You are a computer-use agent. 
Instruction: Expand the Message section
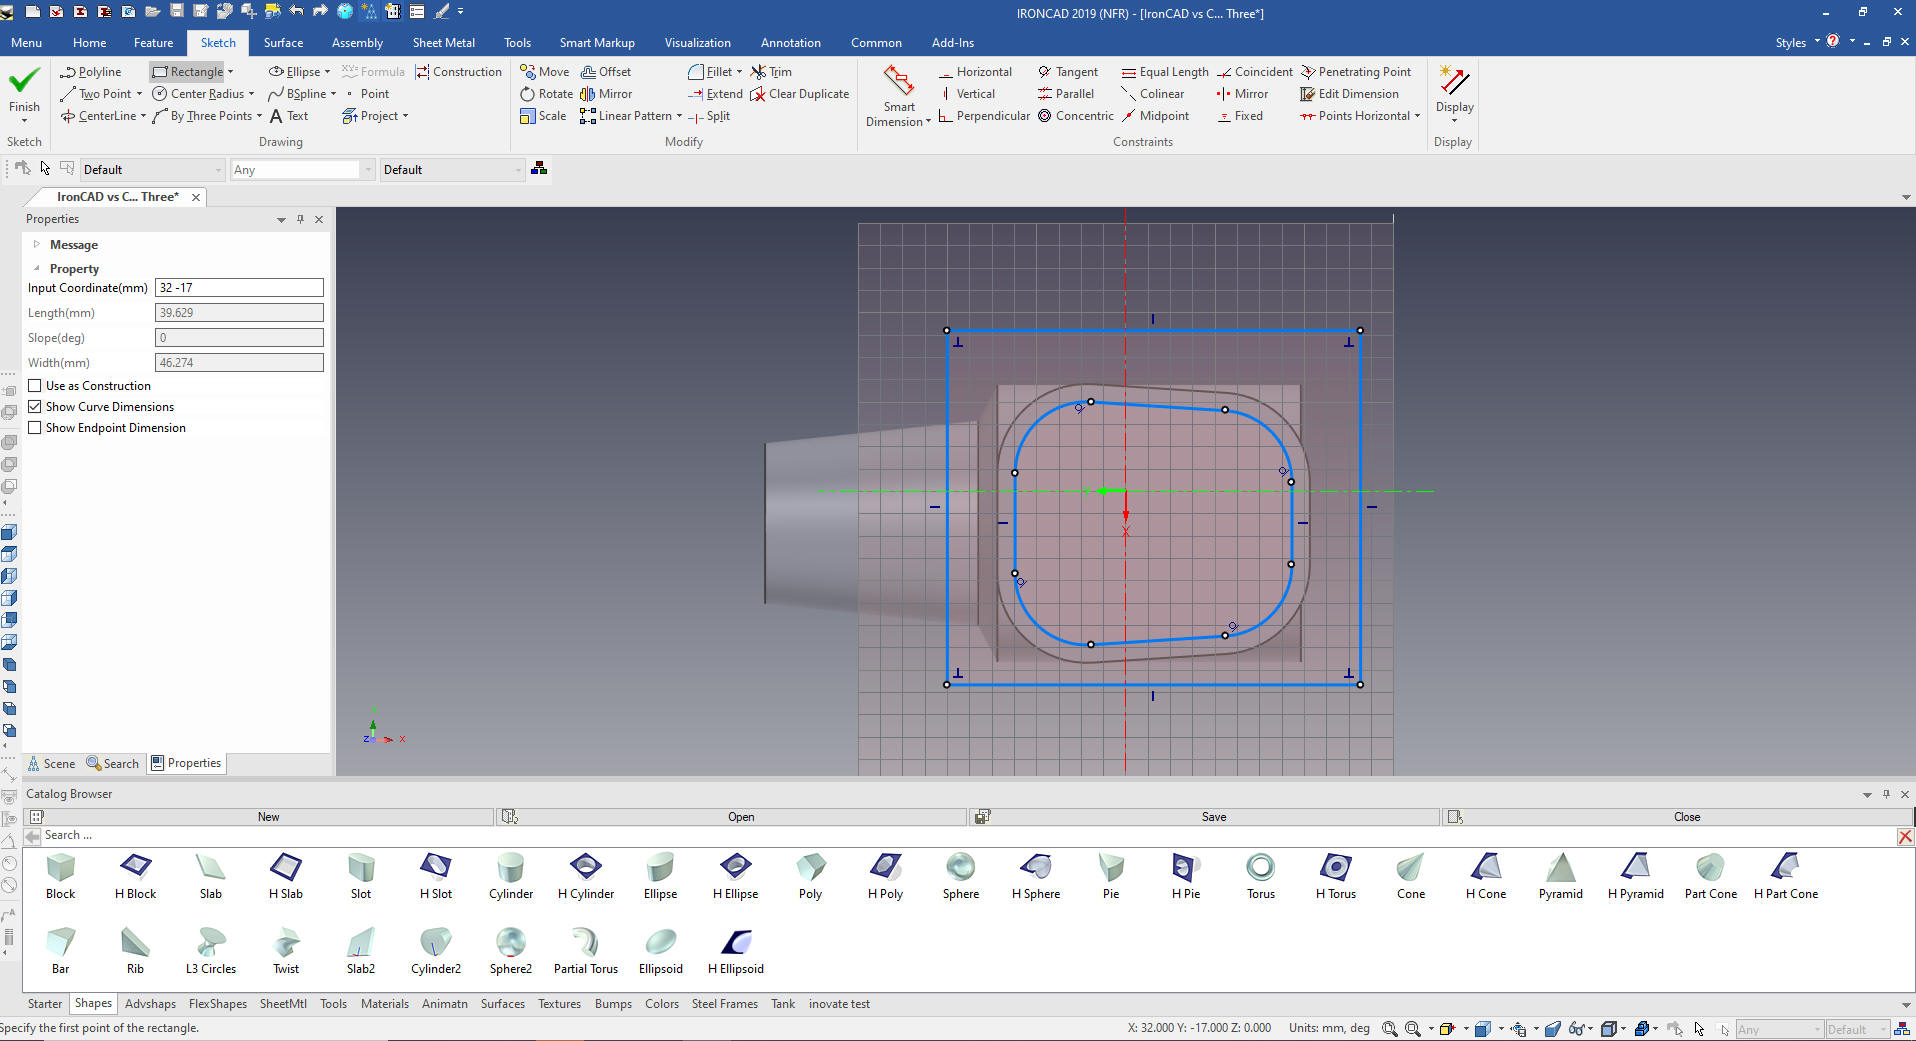(x=37, y=245)
